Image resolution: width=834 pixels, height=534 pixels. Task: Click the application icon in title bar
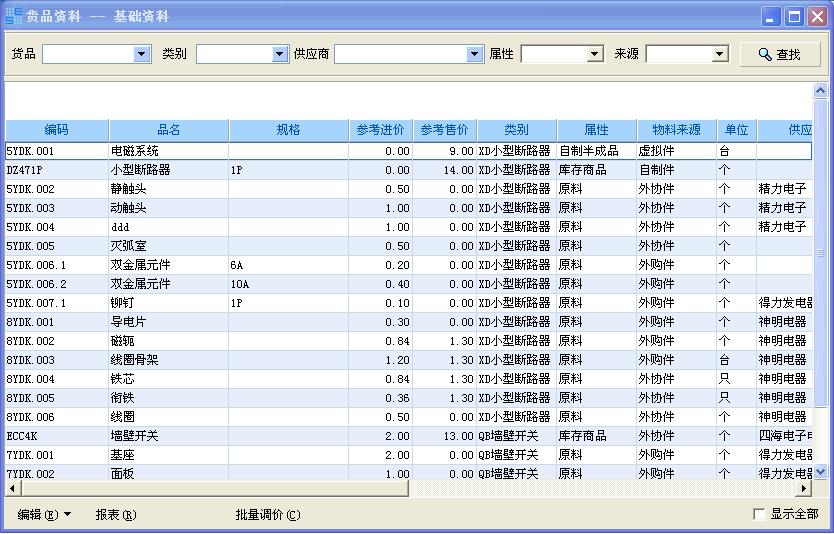[12, 16]
